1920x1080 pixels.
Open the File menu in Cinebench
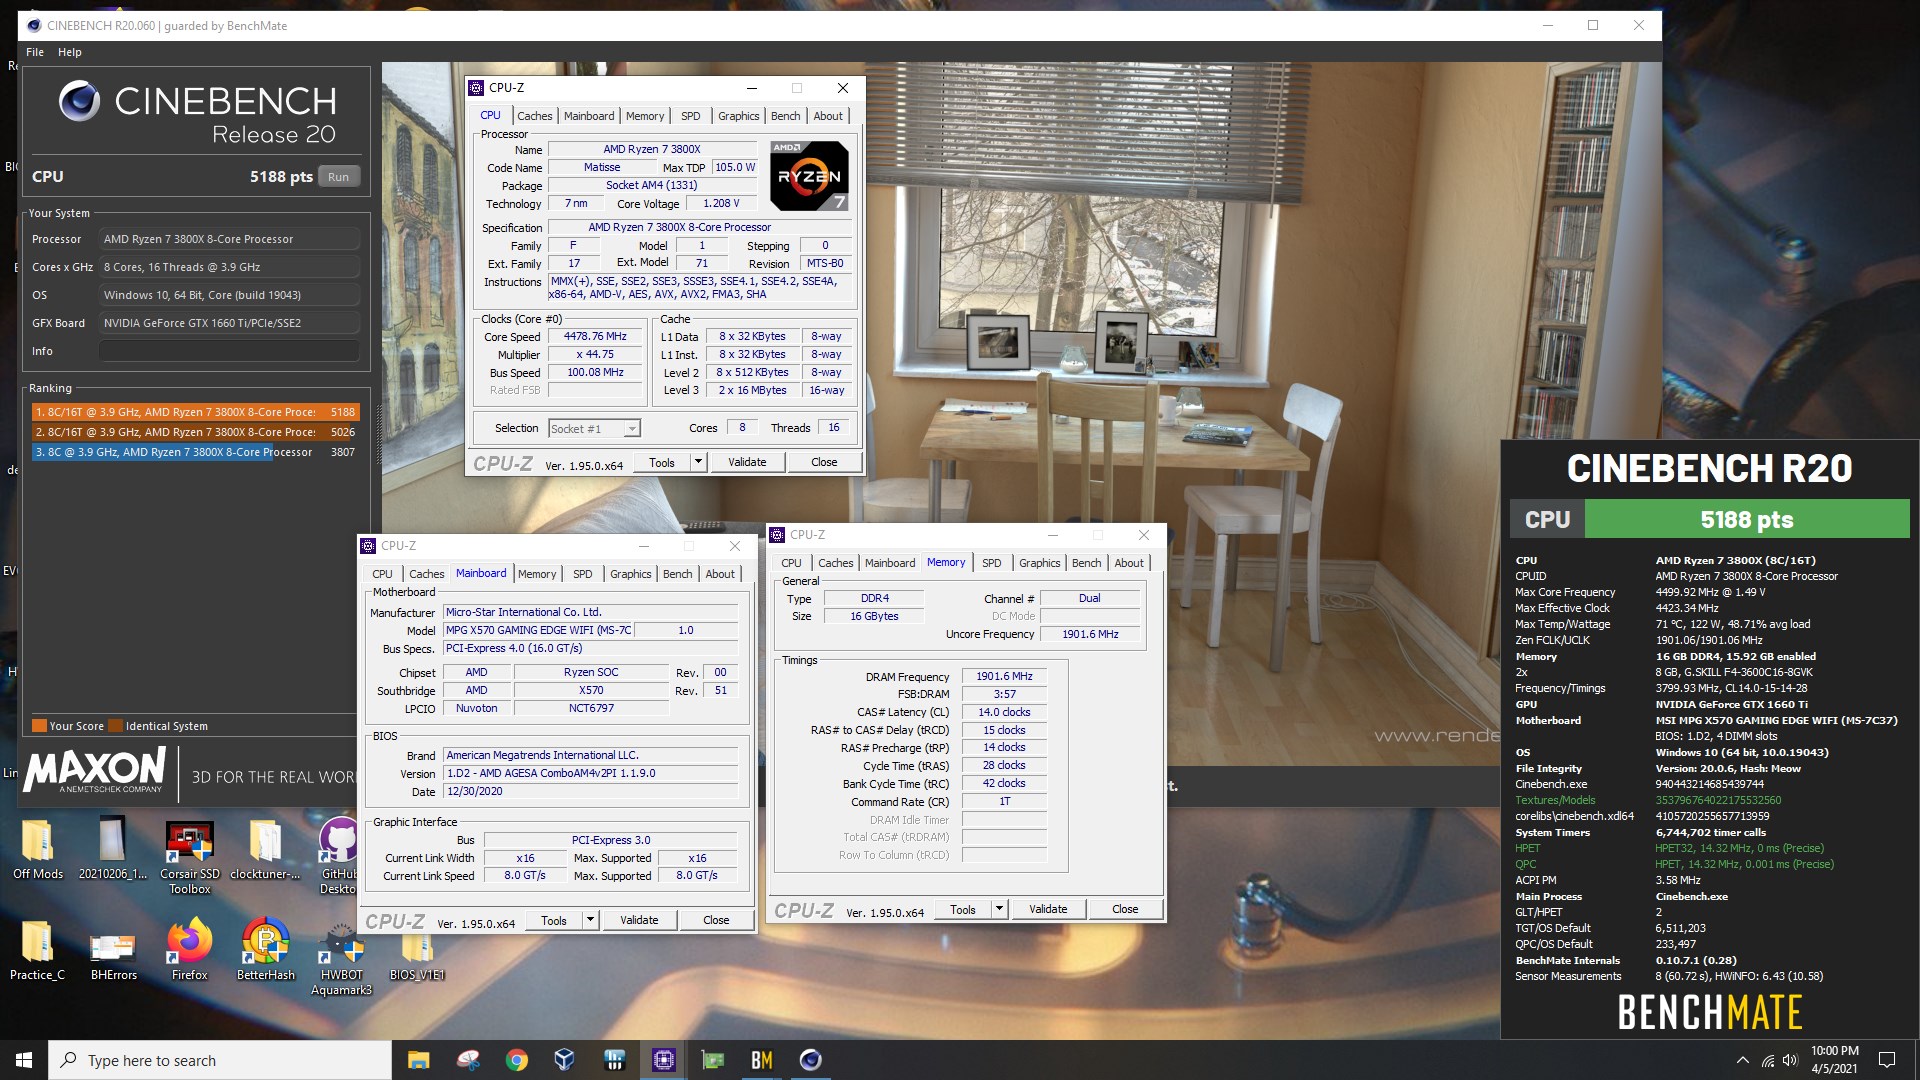point(35,52)
